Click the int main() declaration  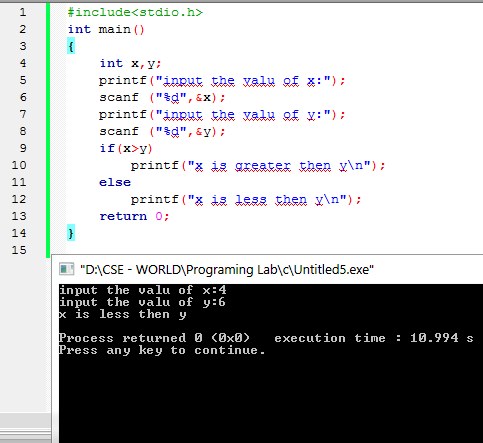click(106, 29)
